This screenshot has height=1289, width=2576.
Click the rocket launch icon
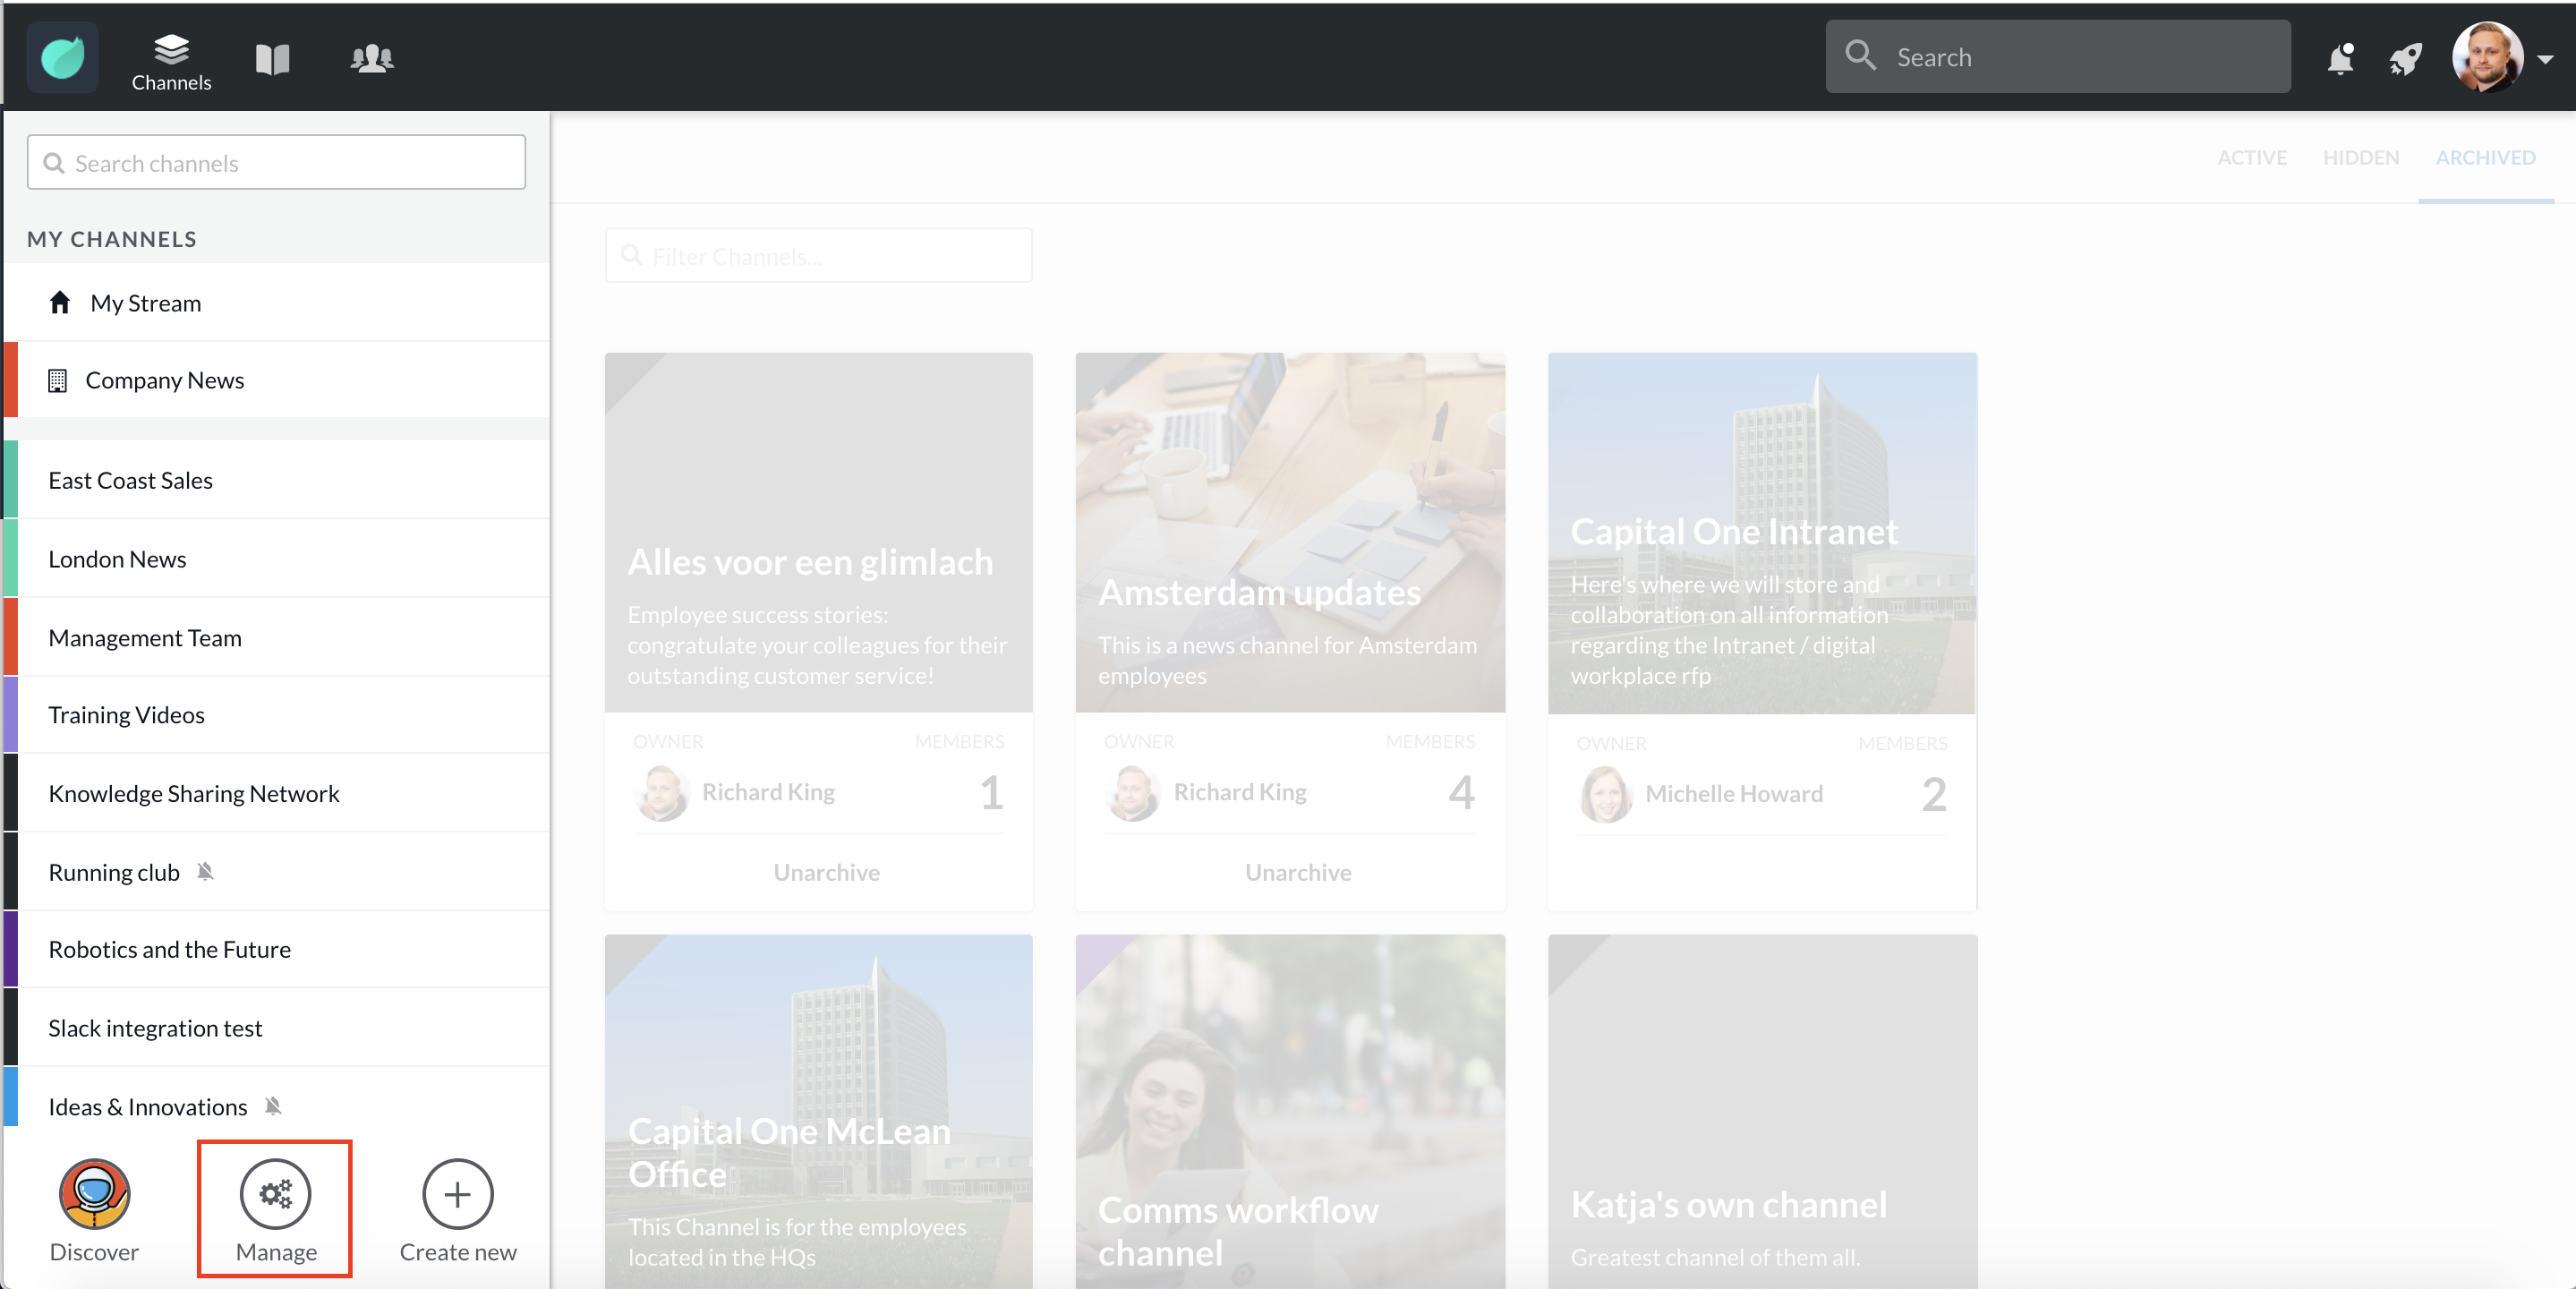click(x=2405, y=59)
